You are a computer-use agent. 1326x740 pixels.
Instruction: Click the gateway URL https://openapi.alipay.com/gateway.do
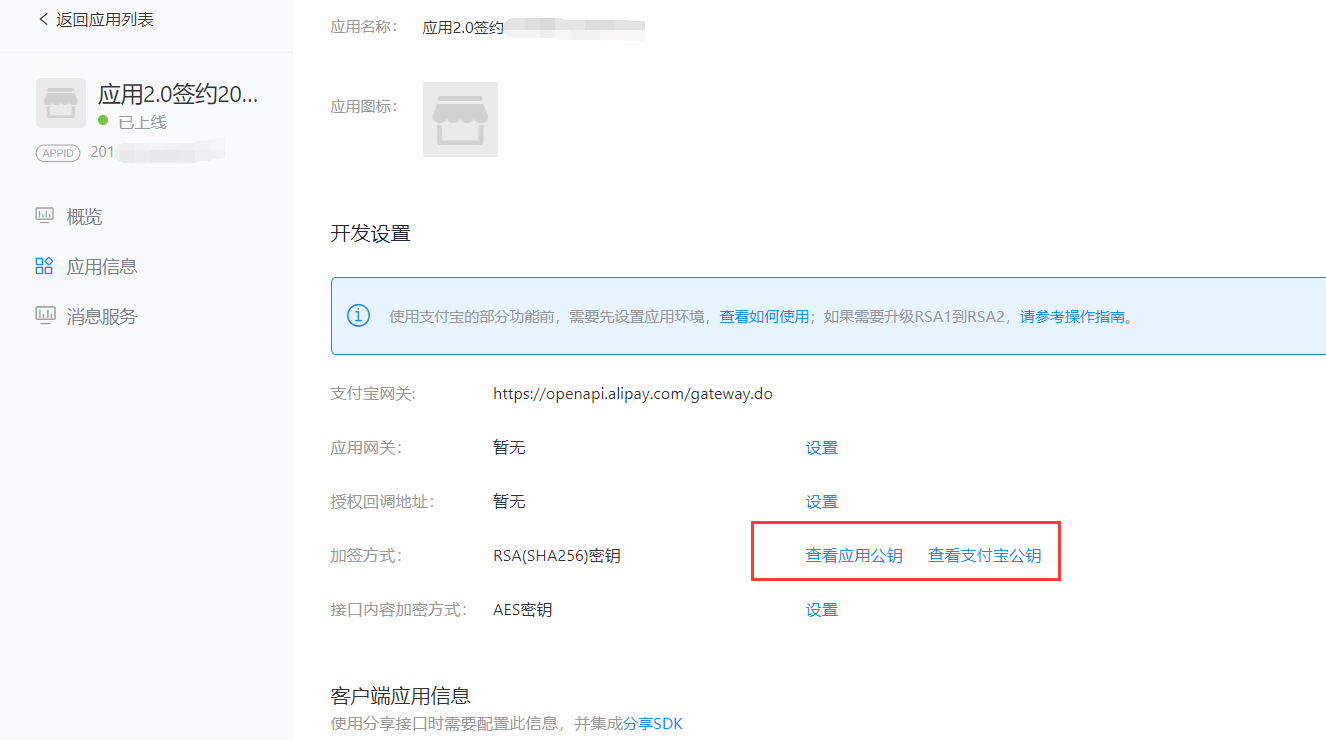pos(633,394)
